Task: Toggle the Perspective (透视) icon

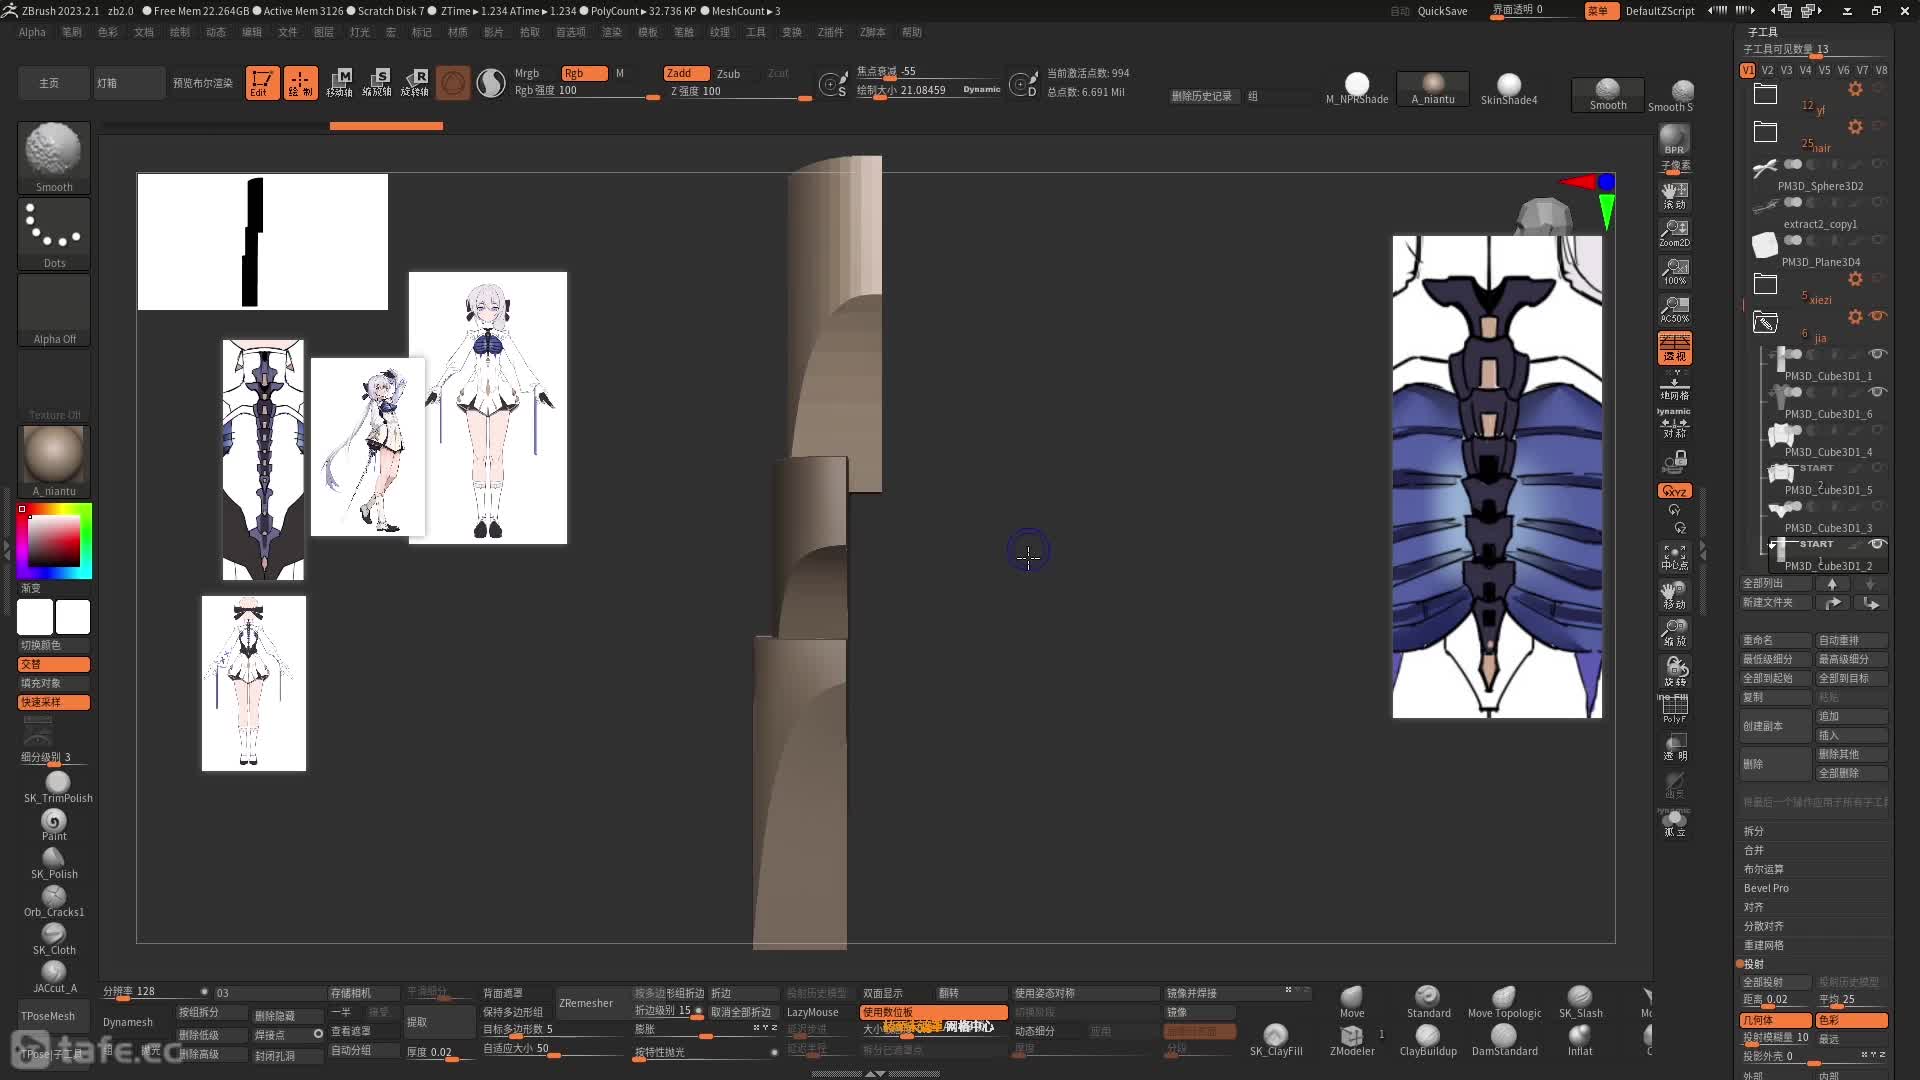Action: coord(1674,347)
